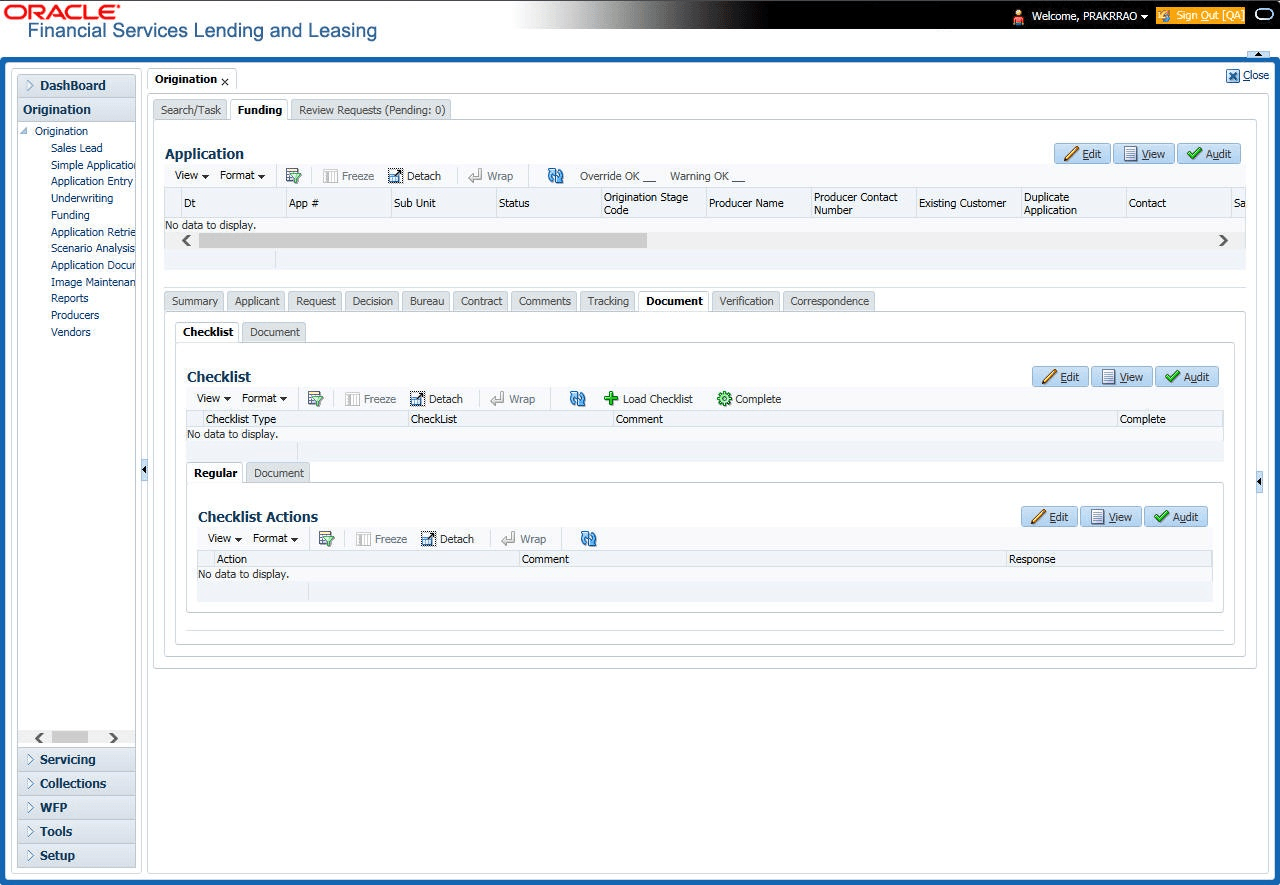The height and width of the screenshot is (885, 1280).
Task: Mark the checklist Complete
Action: click(749, 399)
